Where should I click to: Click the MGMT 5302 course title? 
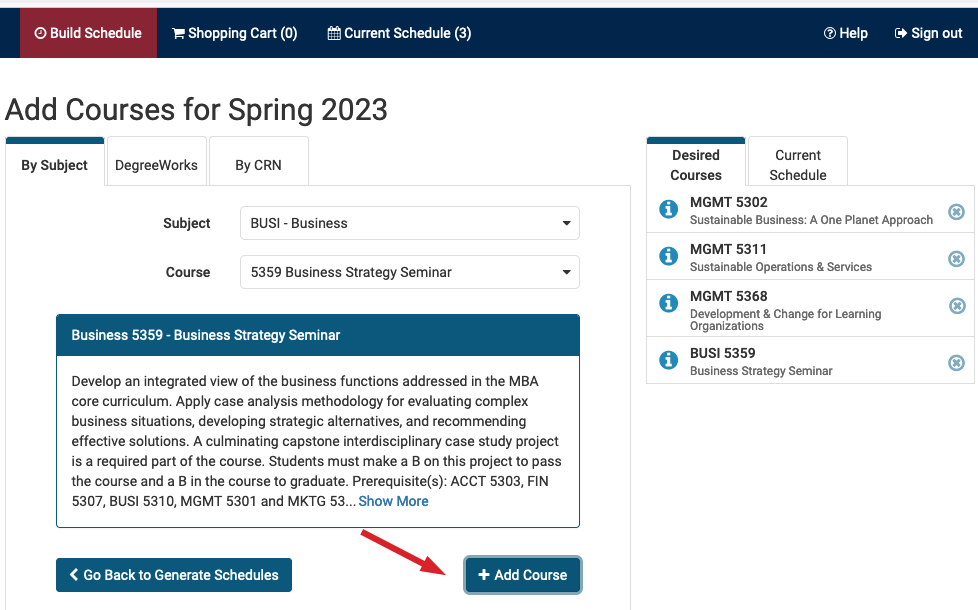(x=729, y=202)
